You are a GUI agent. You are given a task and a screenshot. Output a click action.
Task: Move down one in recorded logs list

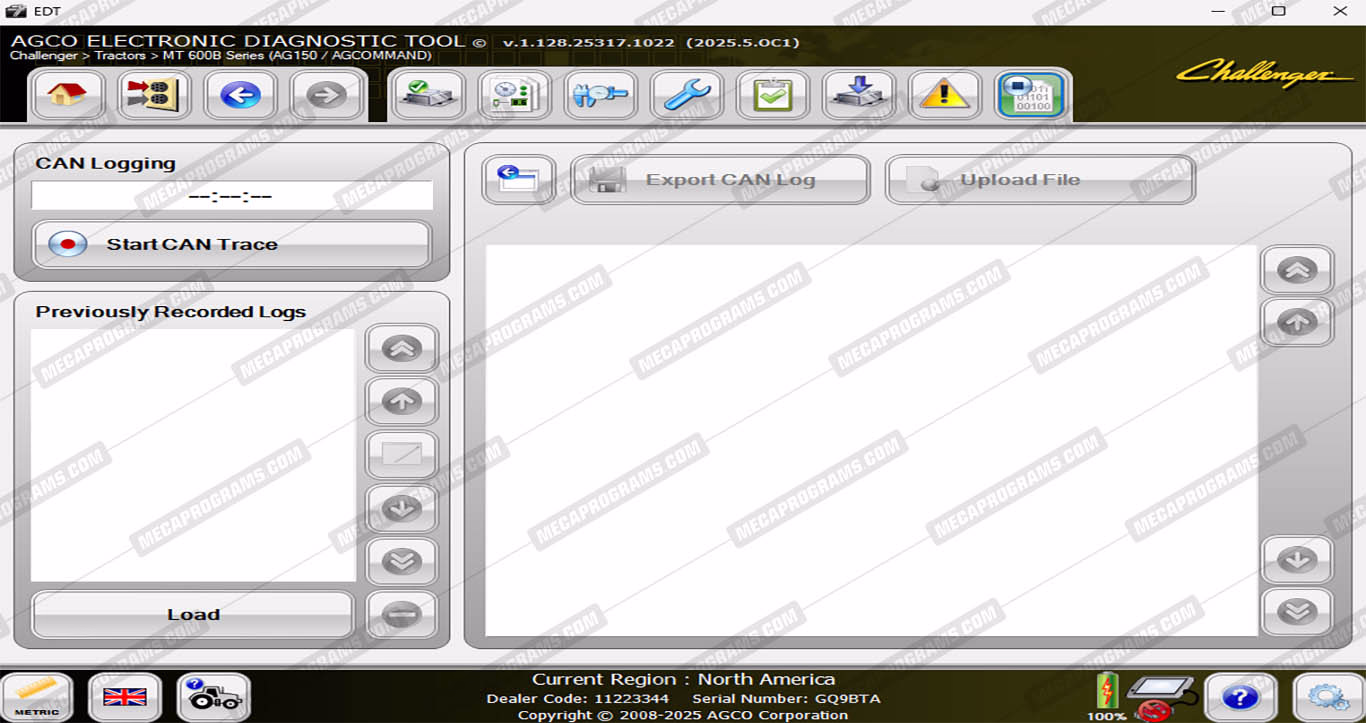pyautogui.click(x=402, y=508)
